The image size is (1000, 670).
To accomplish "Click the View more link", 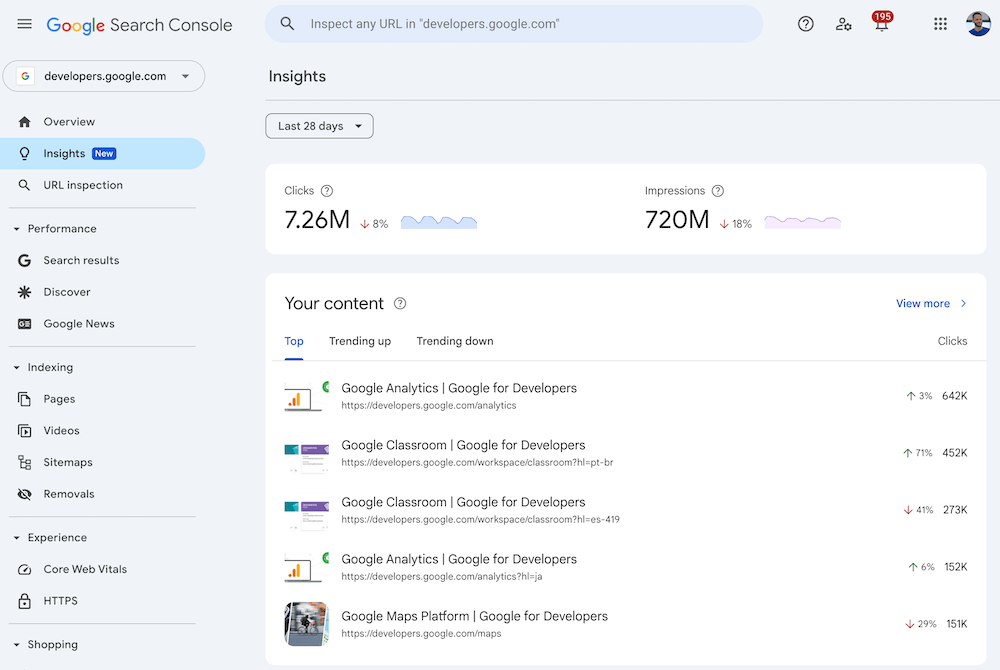I will pyautogui.click(x=931, y=303).
